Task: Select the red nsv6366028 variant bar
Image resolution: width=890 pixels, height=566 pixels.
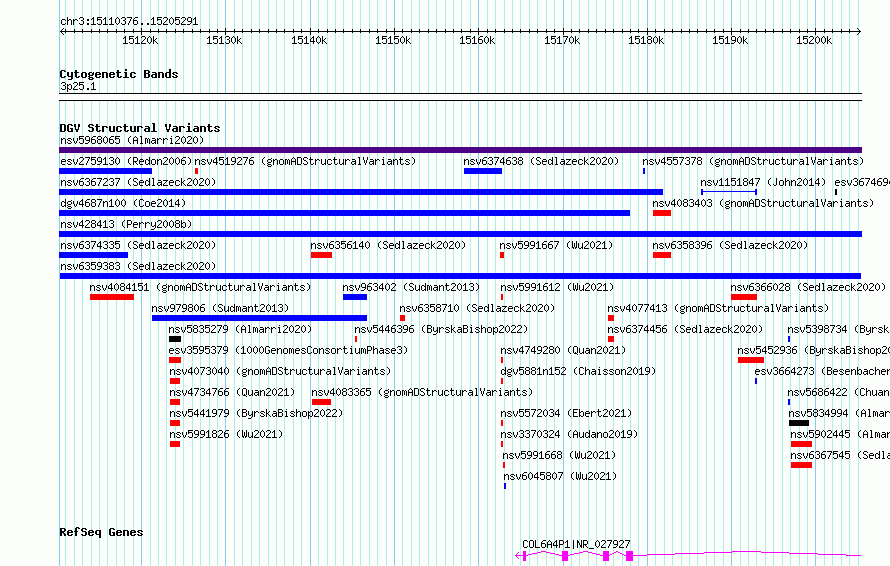Action: tap(744, 297)
